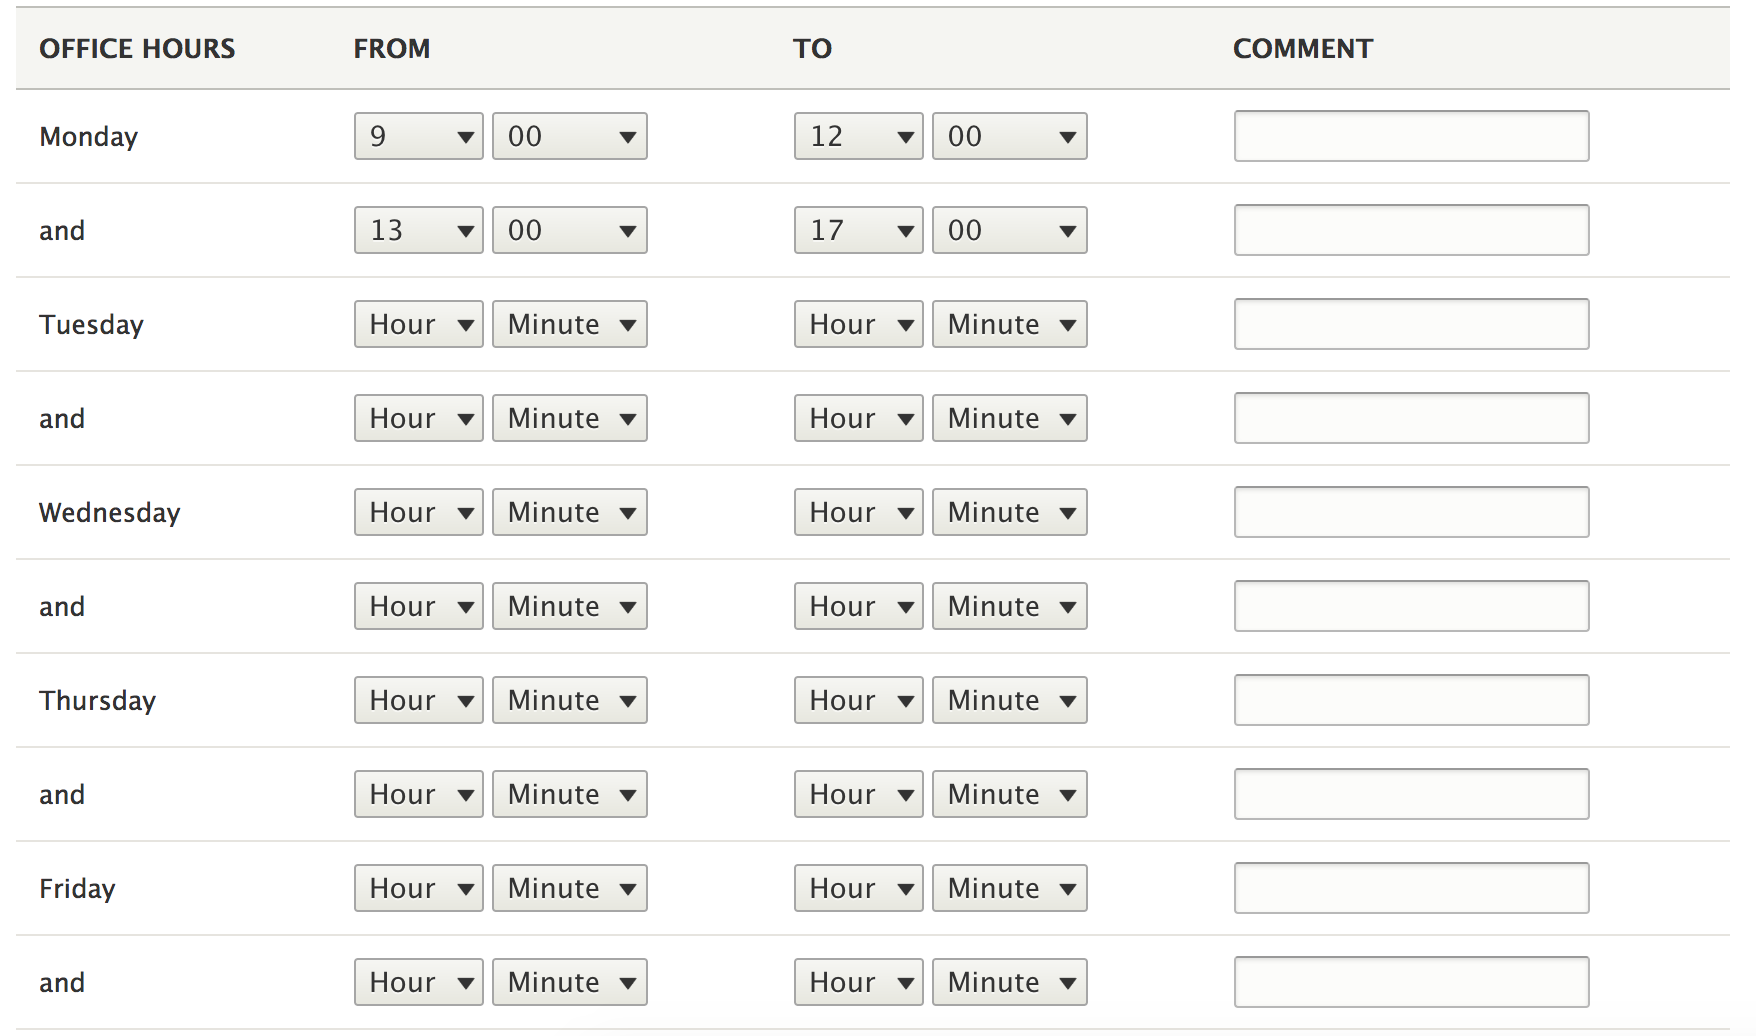Image resolution: width=1756 pixels, height=1036 pixels.
Task: Open Tuesday's From Hour dropdown
Action: (x=418, y=324)
